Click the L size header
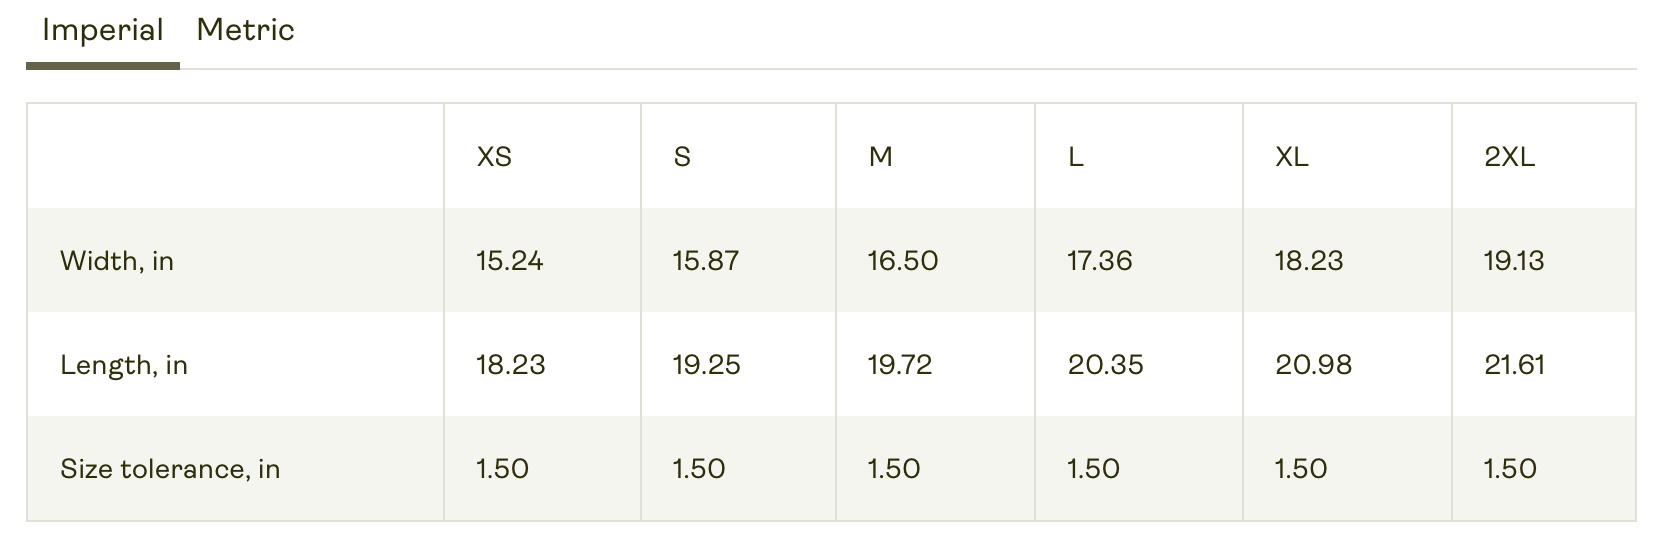The height and width of the screenshot is (542, 1674). pos(1075,157)
